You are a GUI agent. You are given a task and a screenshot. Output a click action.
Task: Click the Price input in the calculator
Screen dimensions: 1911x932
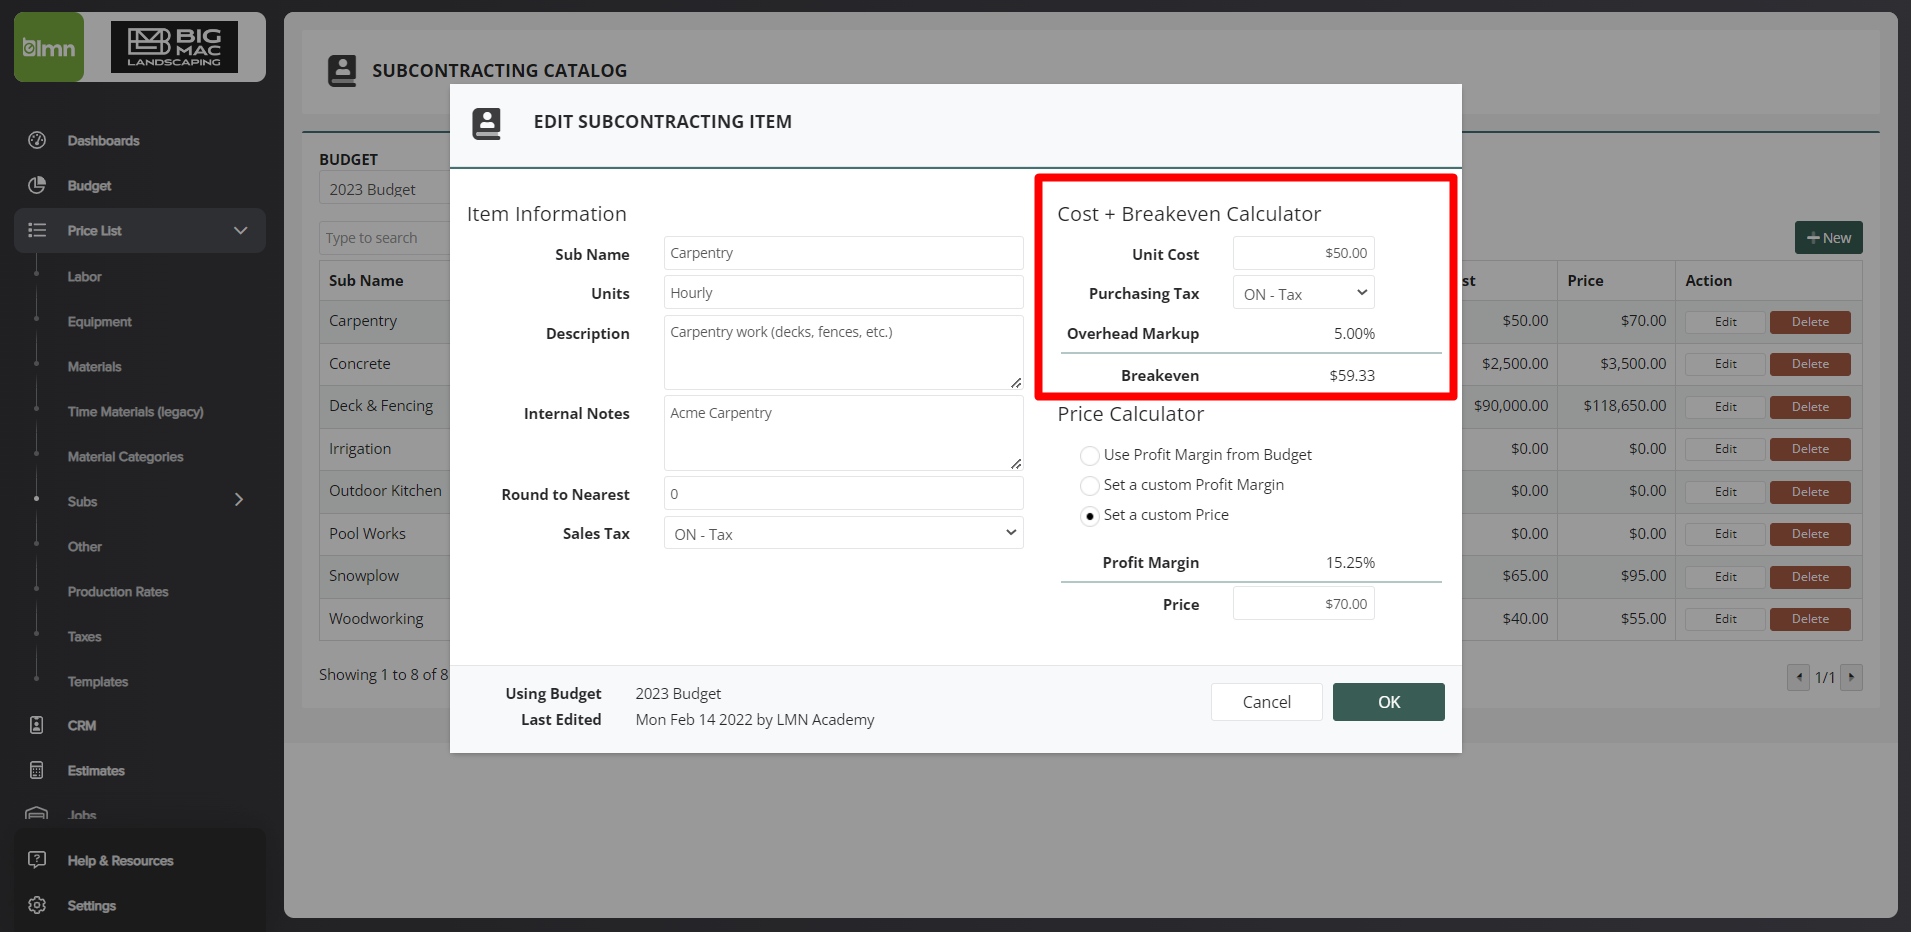[x=1303, y=603]
